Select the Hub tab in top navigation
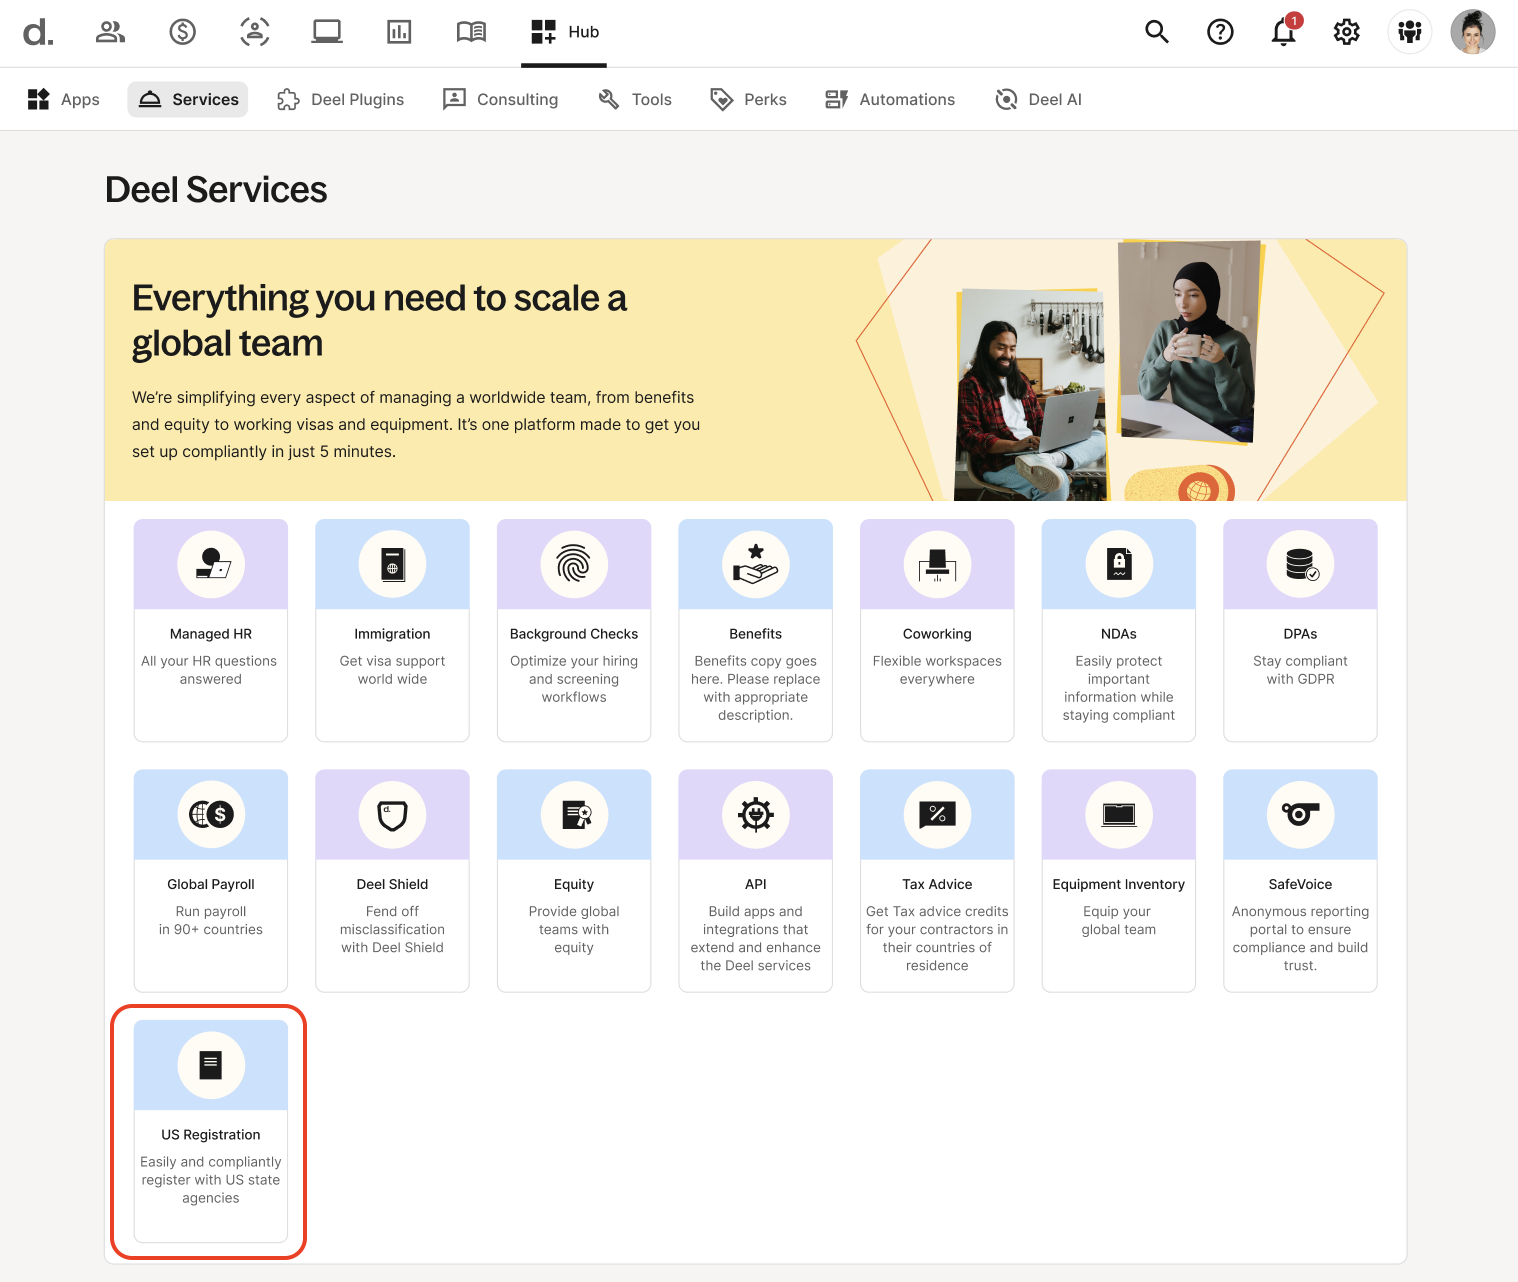This screenshot has width=1518, height=1282. coord(564,32)
